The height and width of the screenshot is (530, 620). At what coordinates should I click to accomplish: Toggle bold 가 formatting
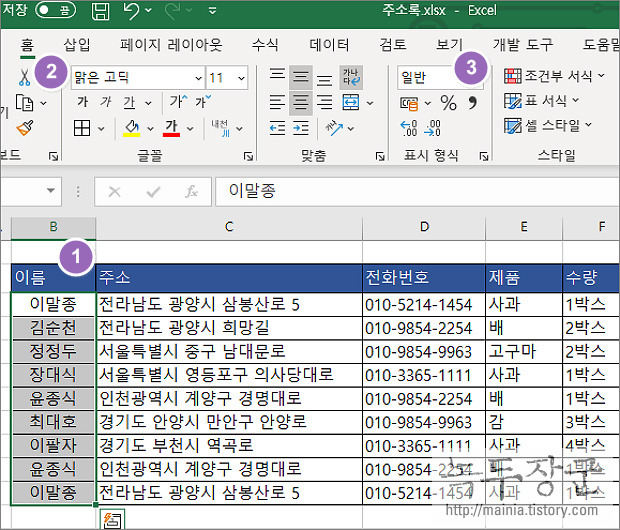pyautogui.click(x=83, y=102)
